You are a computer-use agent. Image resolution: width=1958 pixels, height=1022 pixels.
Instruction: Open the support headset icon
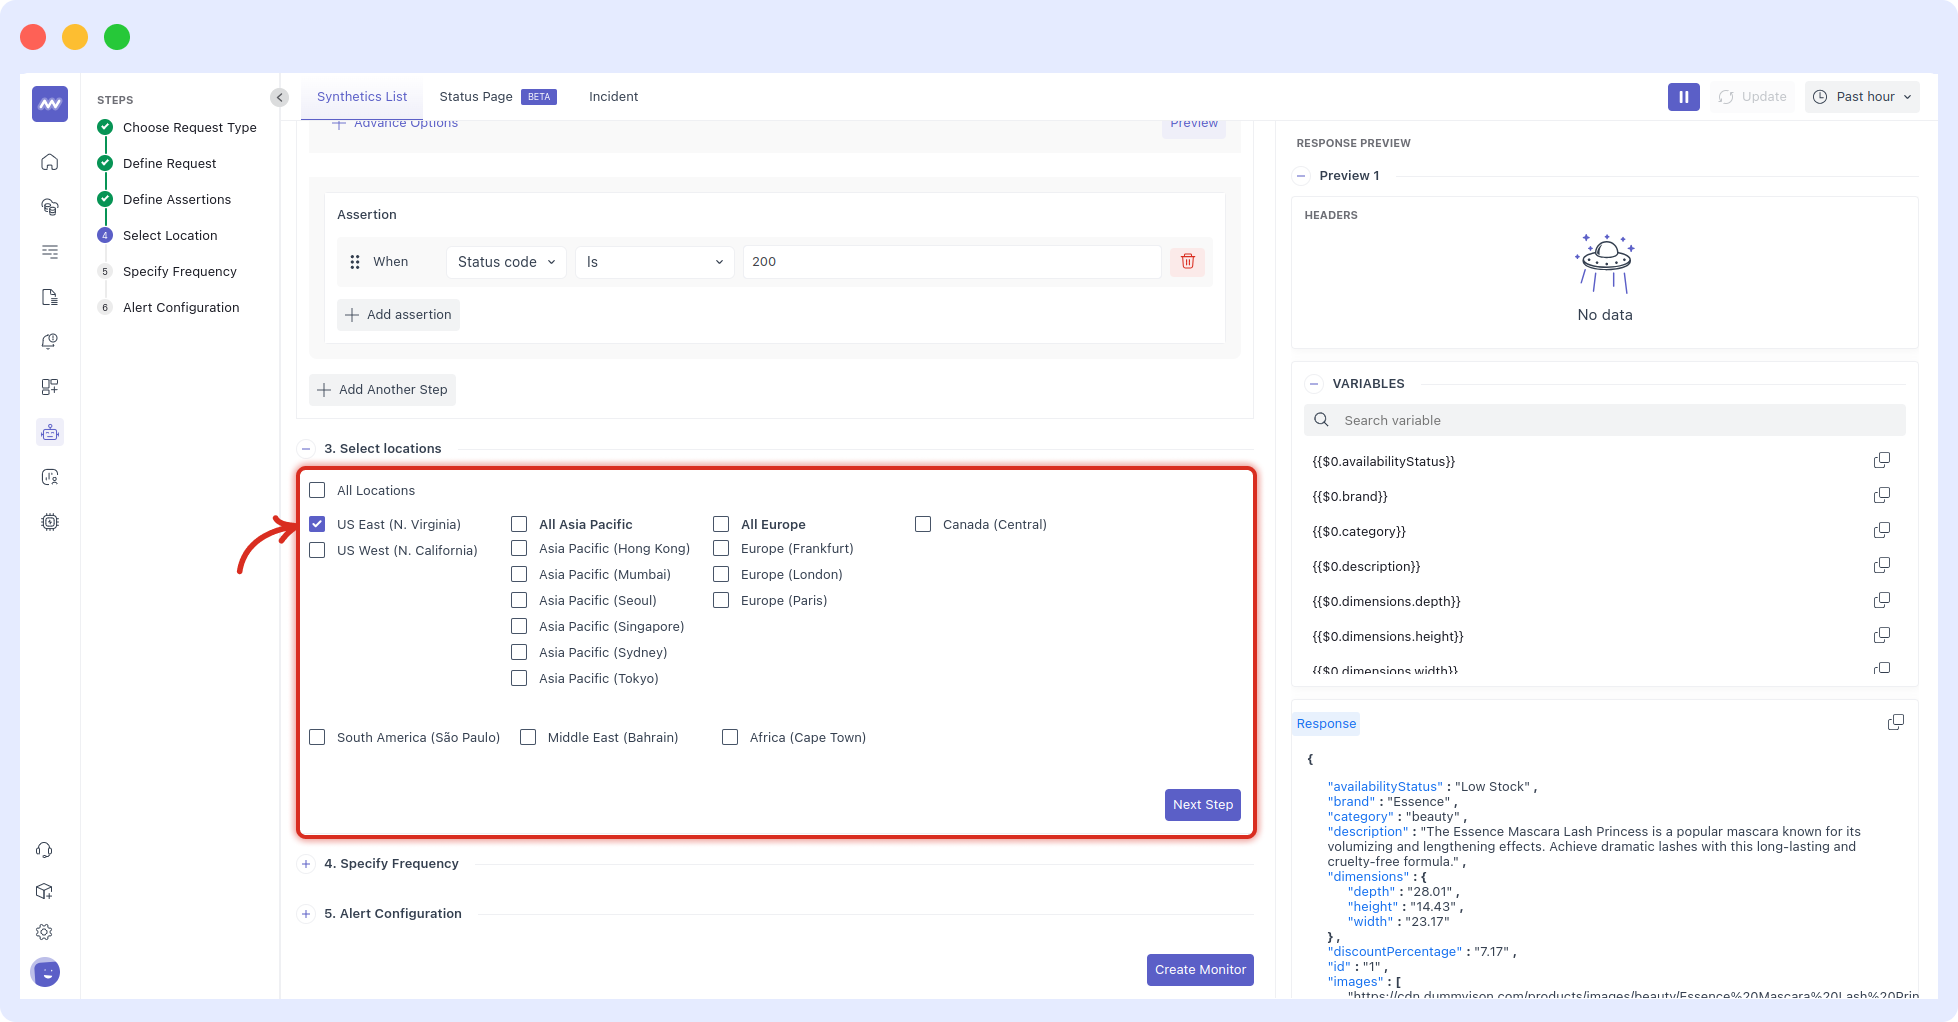[45, 850]
